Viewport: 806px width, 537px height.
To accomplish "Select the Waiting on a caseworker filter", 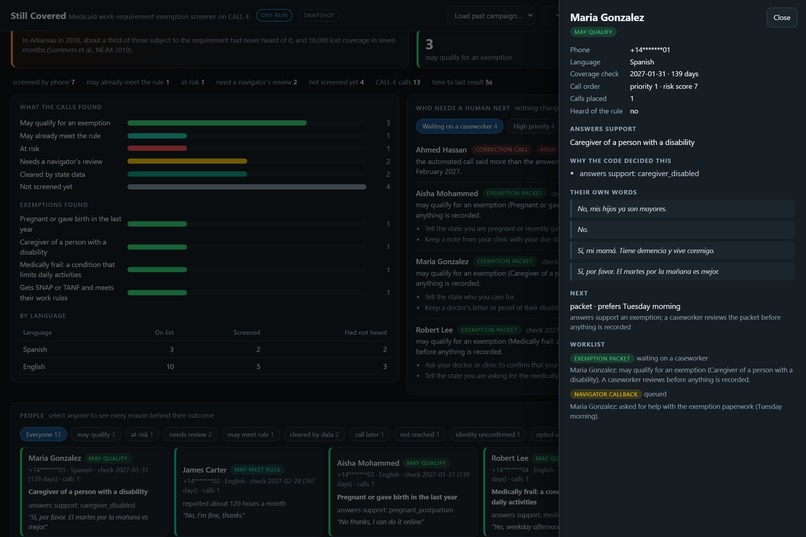I will pos(460,126).
